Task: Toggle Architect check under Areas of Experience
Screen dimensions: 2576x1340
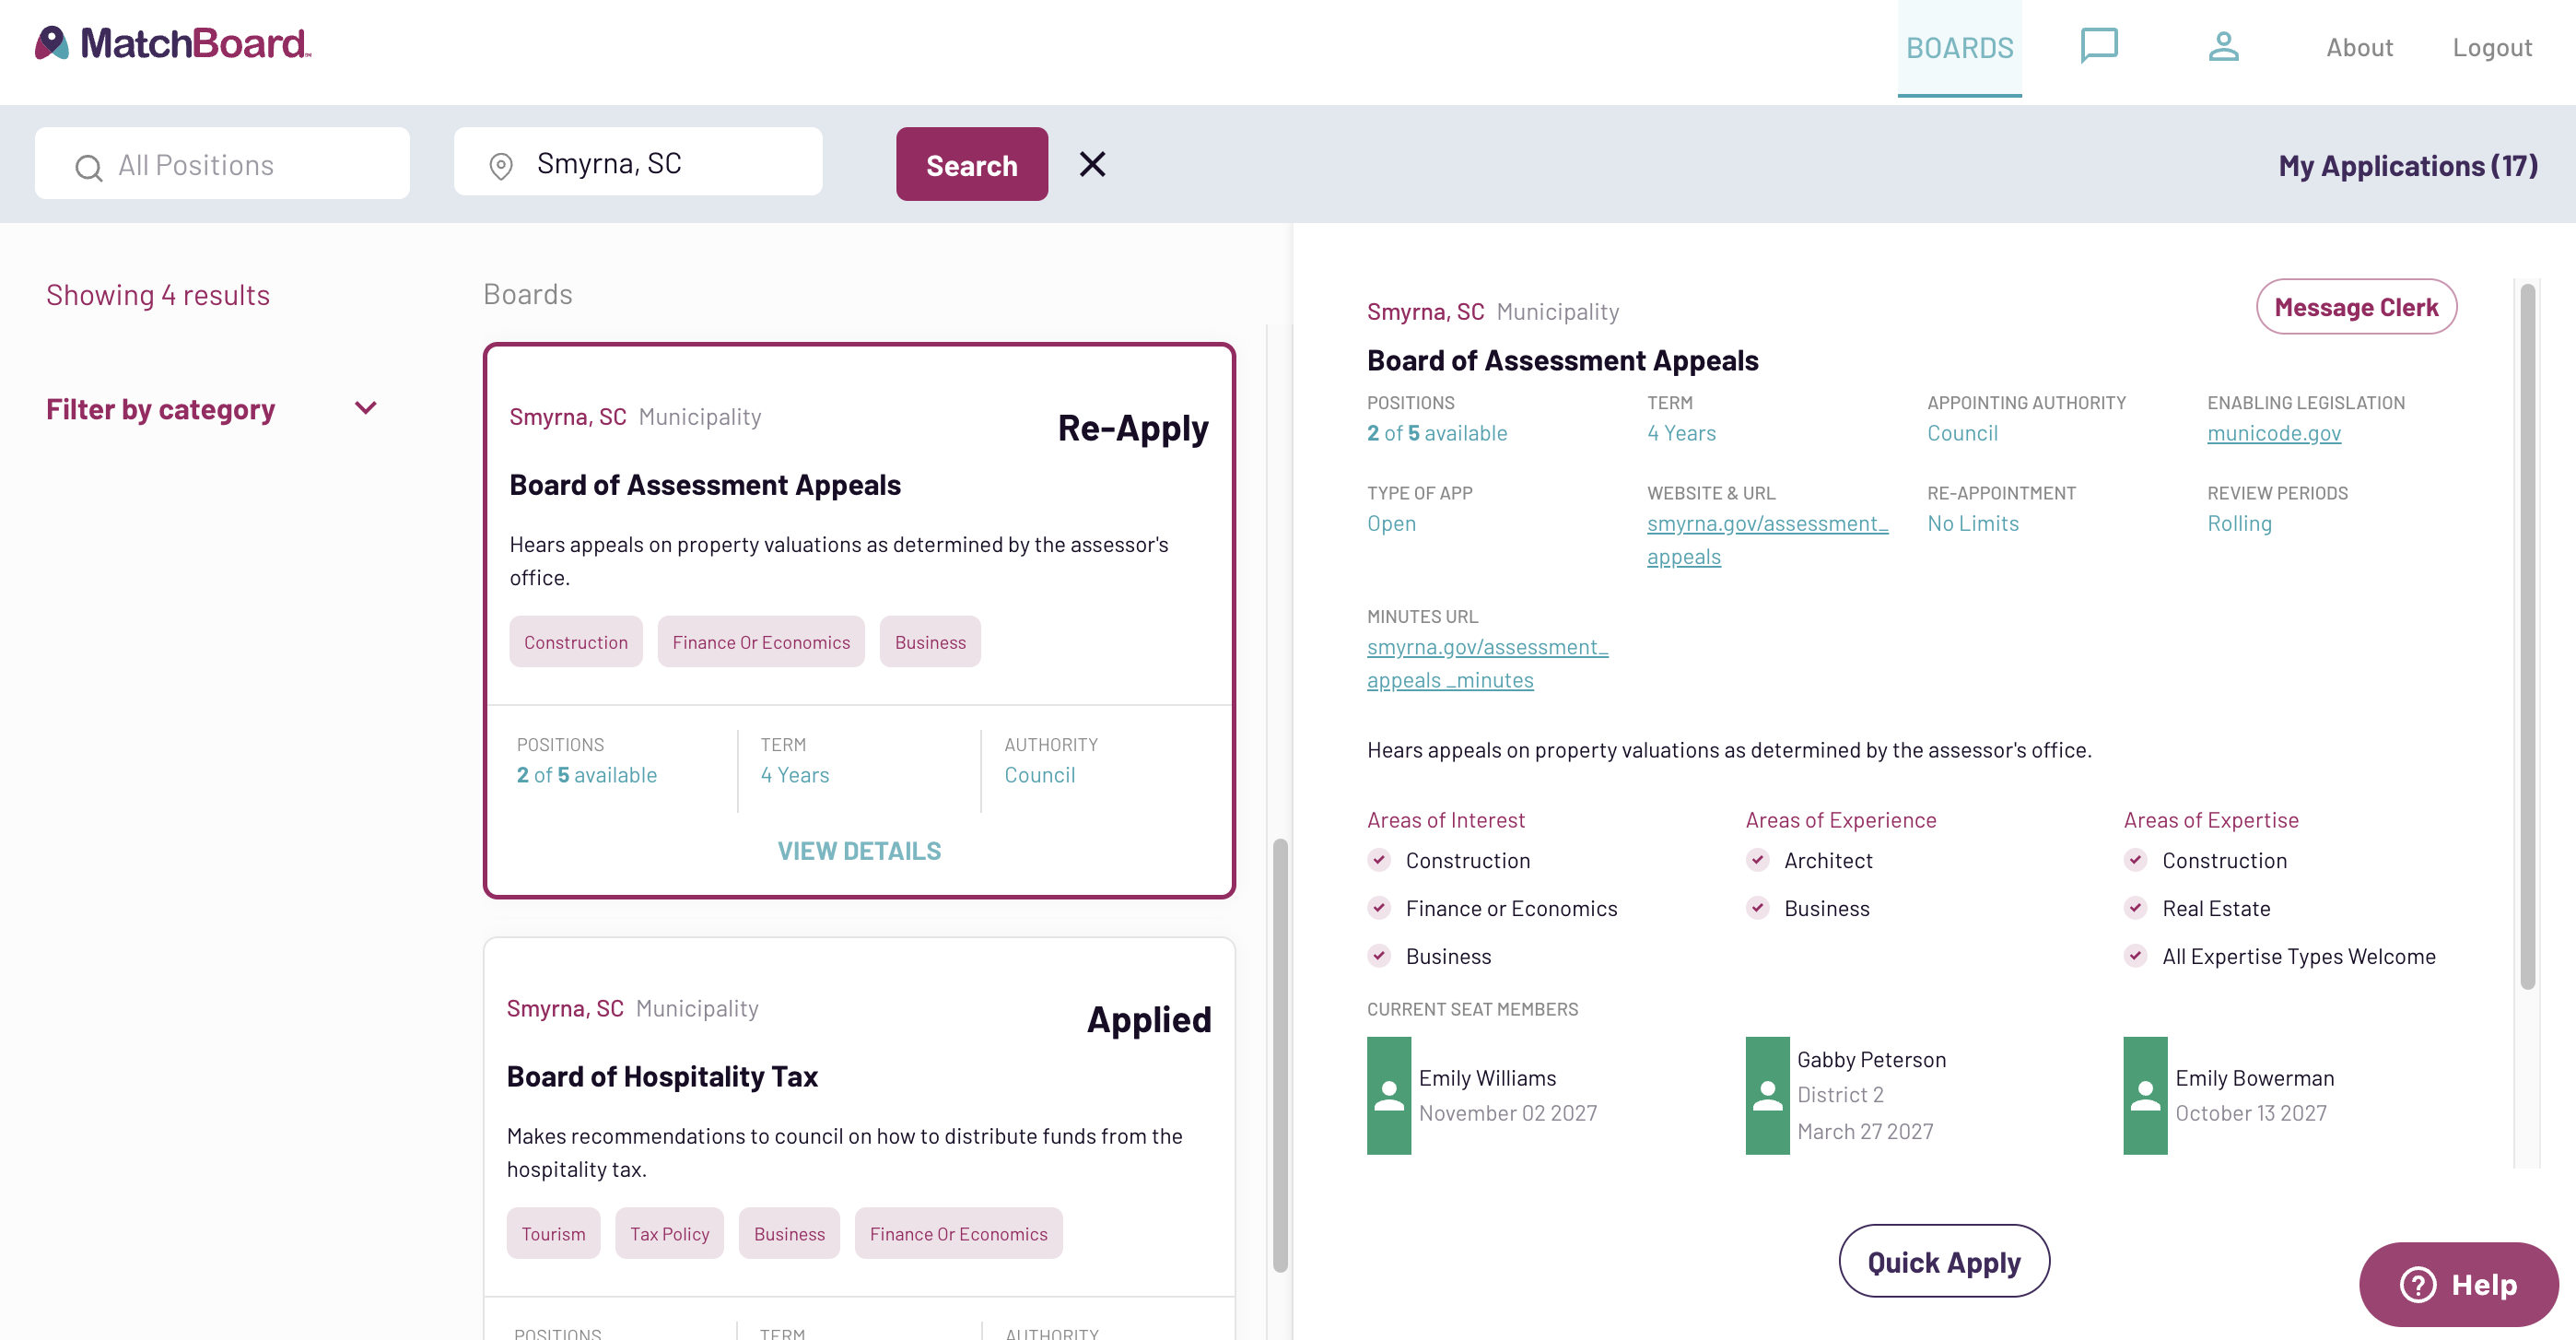Action: click(1757, 860)
